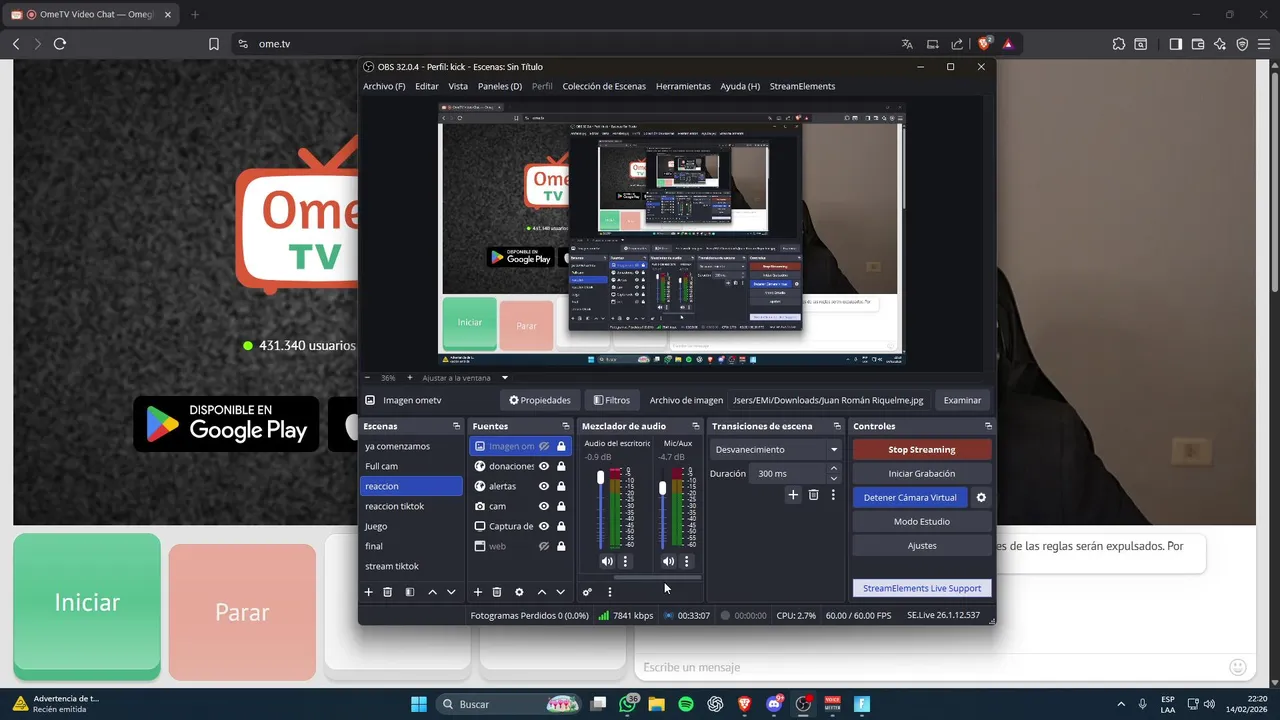Click Detener Cámara Virtual button
This screenshot has height=720, width=1280.
pyautogui.click(x=910, y=497)
